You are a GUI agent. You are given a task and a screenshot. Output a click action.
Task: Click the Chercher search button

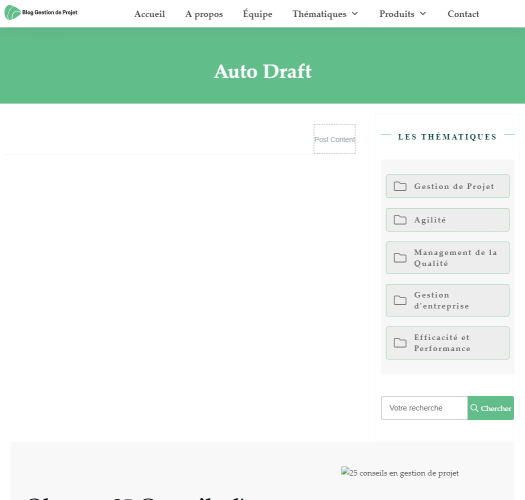pyautogui.click(x=491, y=408)
